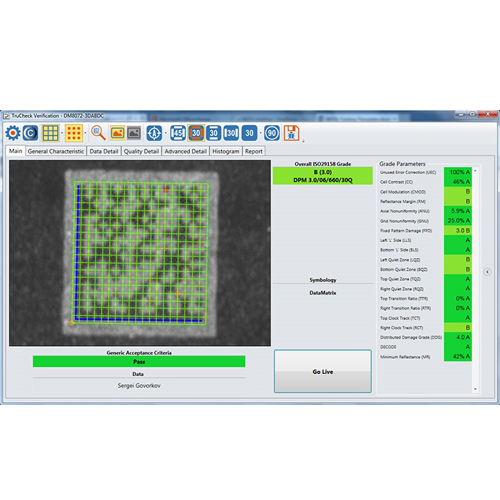This screenshot has width=500, height=500.
Task: Switch to the General Characteristic tab
Action: [56, 151]
